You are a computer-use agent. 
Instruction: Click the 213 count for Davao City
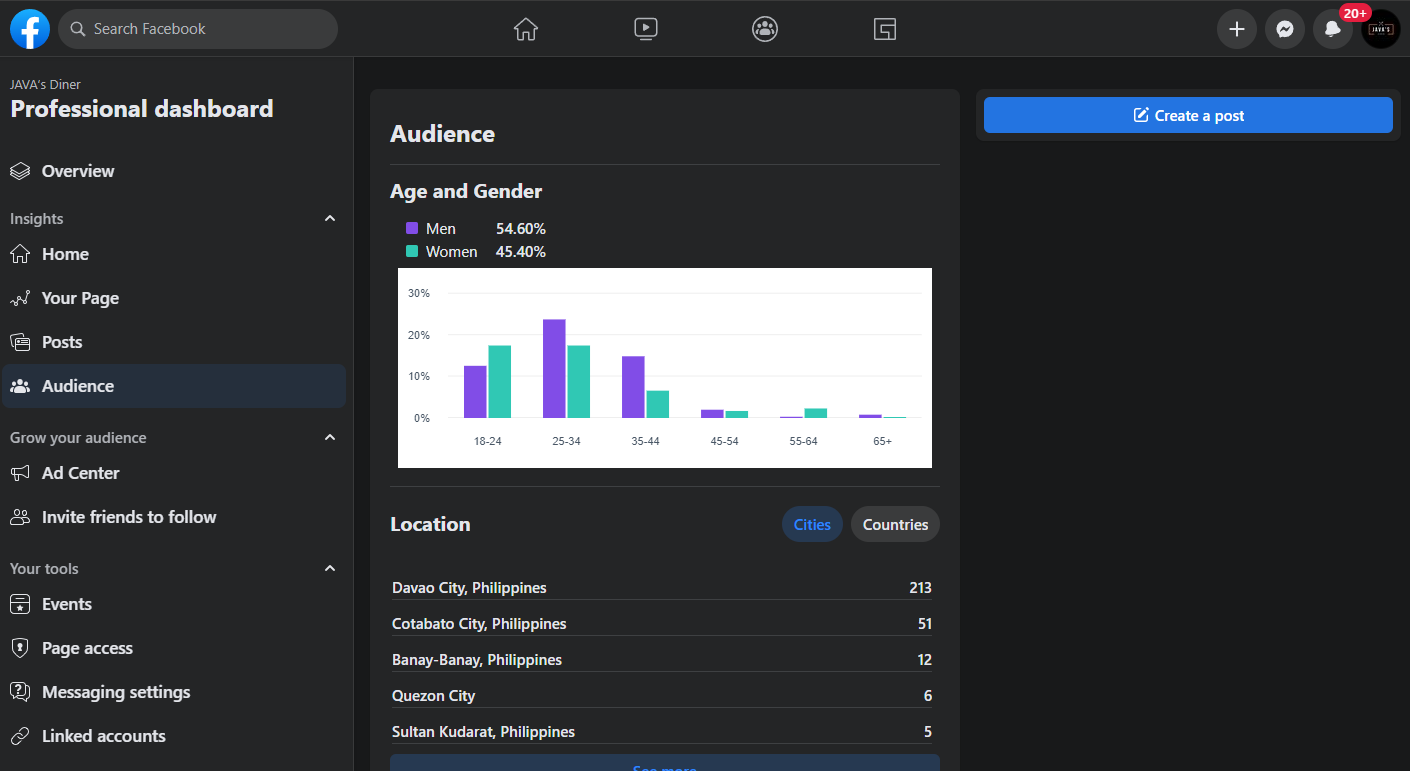tap(920, 588)
